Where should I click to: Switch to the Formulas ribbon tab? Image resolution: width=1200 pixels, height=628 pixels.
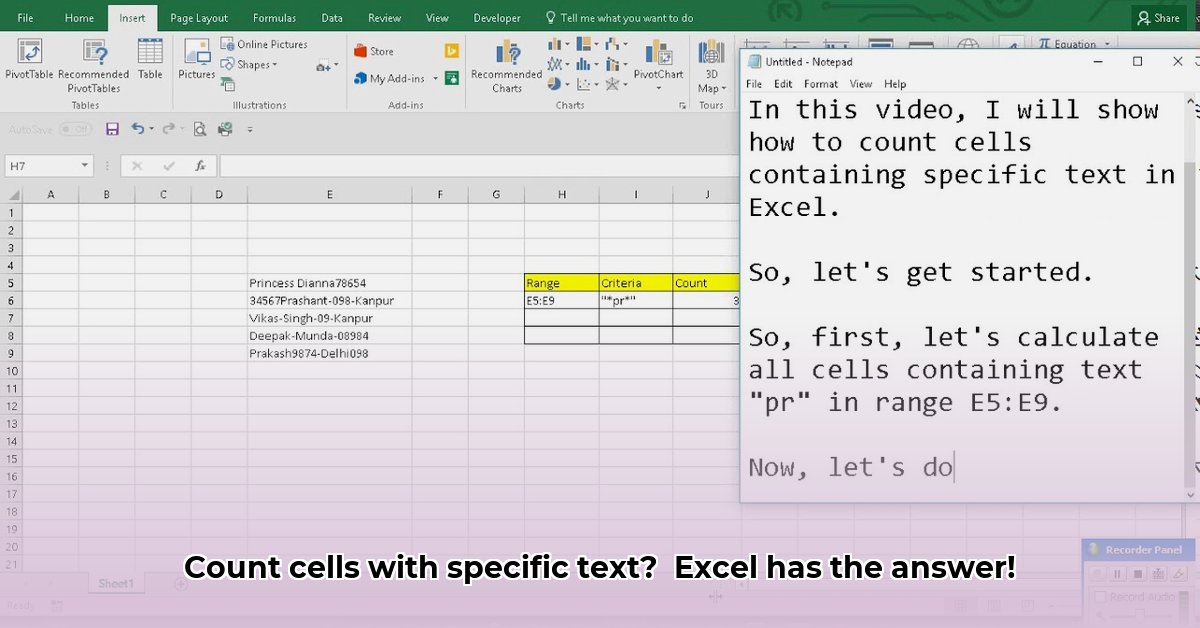(274, 18)
